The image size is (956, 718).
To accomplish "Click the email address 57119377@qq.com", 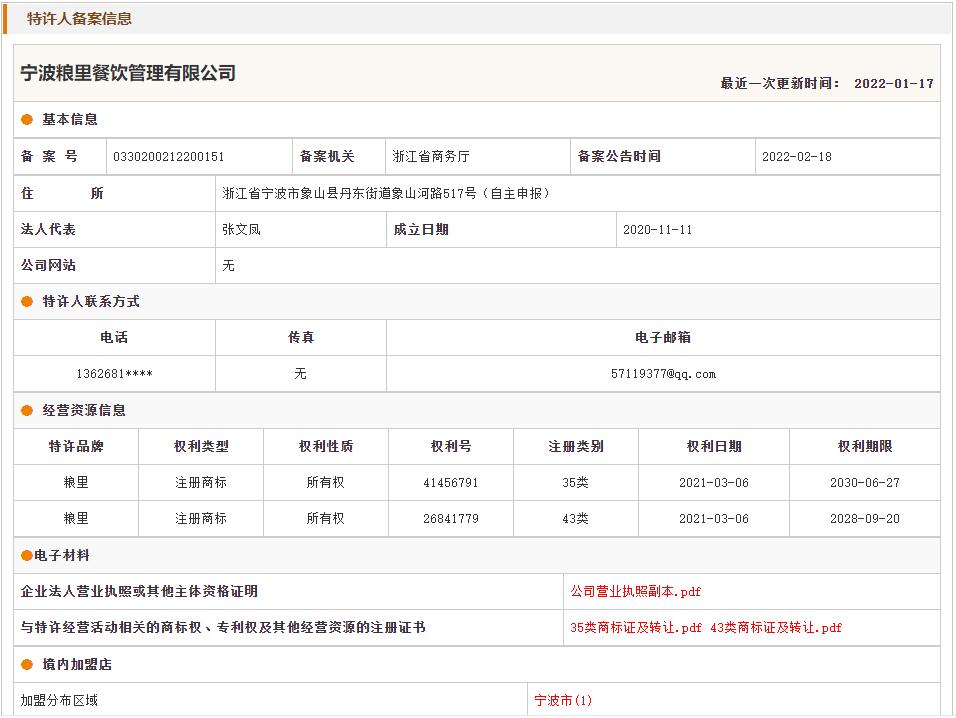I will pos(663,374).
